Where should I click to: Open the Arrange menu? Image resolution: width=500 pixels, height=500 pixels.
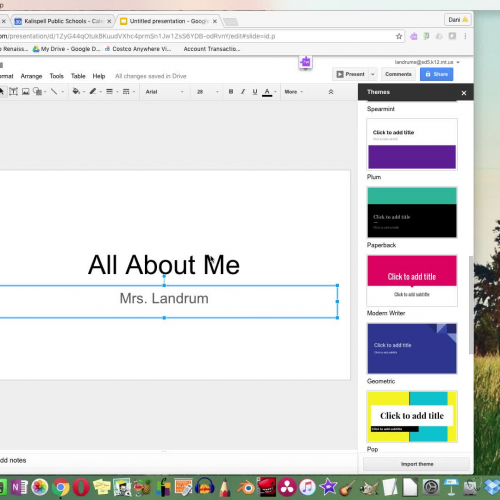31,76
